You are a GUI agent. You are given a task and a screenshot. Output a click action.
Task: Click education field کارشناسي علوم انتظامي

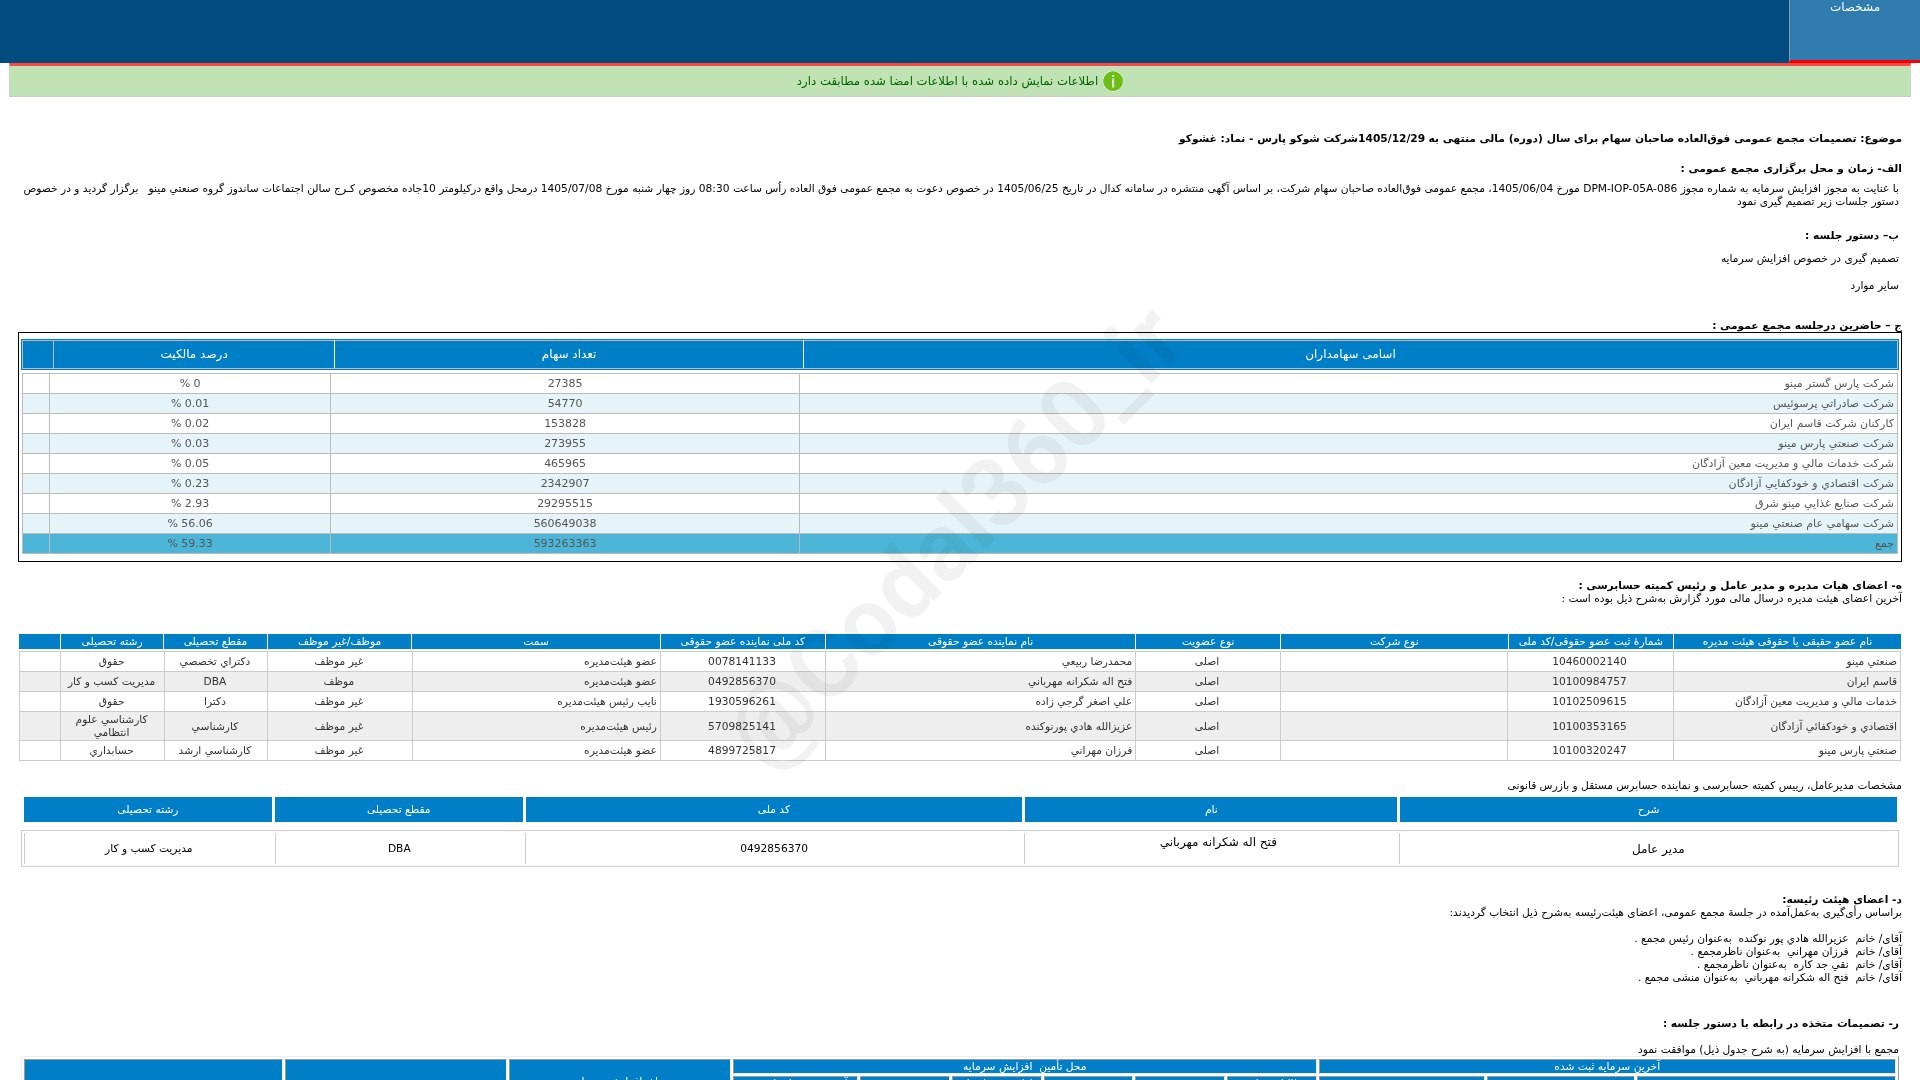click(x=111, y=726)
